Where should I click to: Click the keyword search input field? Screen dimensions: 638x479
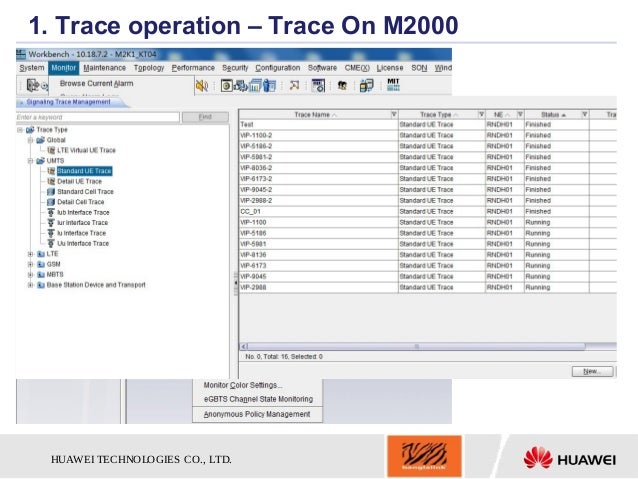98,117
